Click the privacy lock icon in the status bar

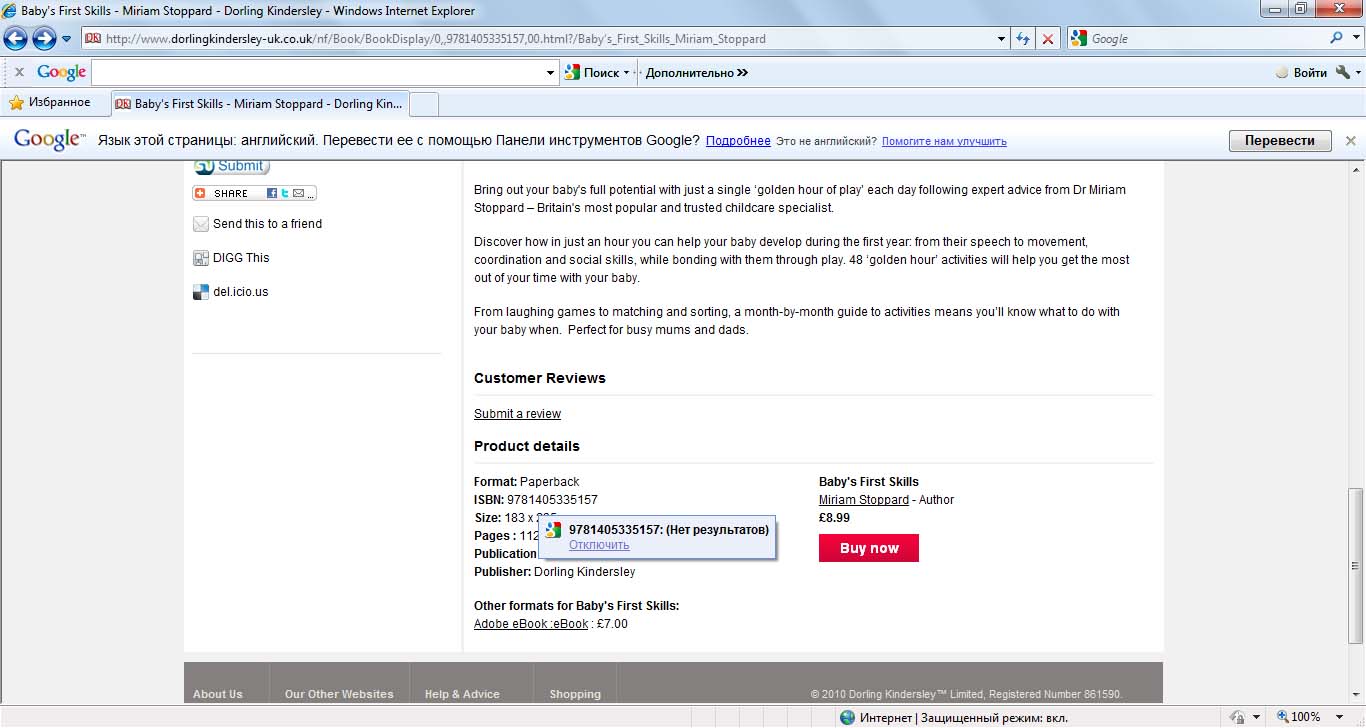1237,717
